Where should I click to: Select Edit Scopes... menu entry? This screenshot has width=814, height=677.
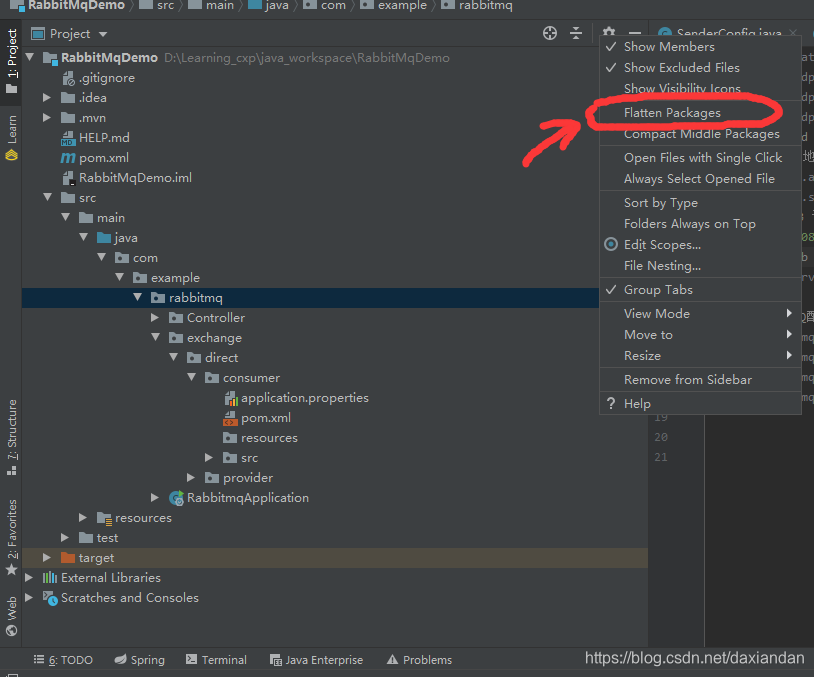[x=700, y=245]
